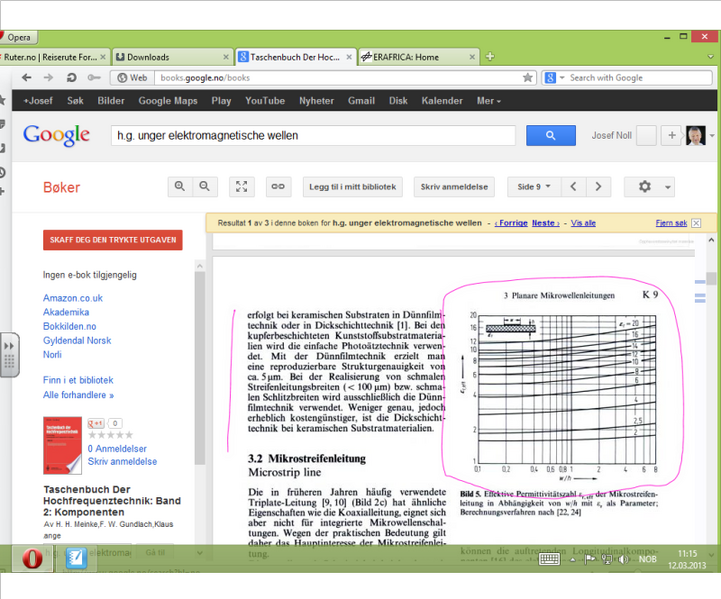This screenshot has height=599, width=721.
Task: Open Action Center flag tray icon
Action: (x=590, y=559)
